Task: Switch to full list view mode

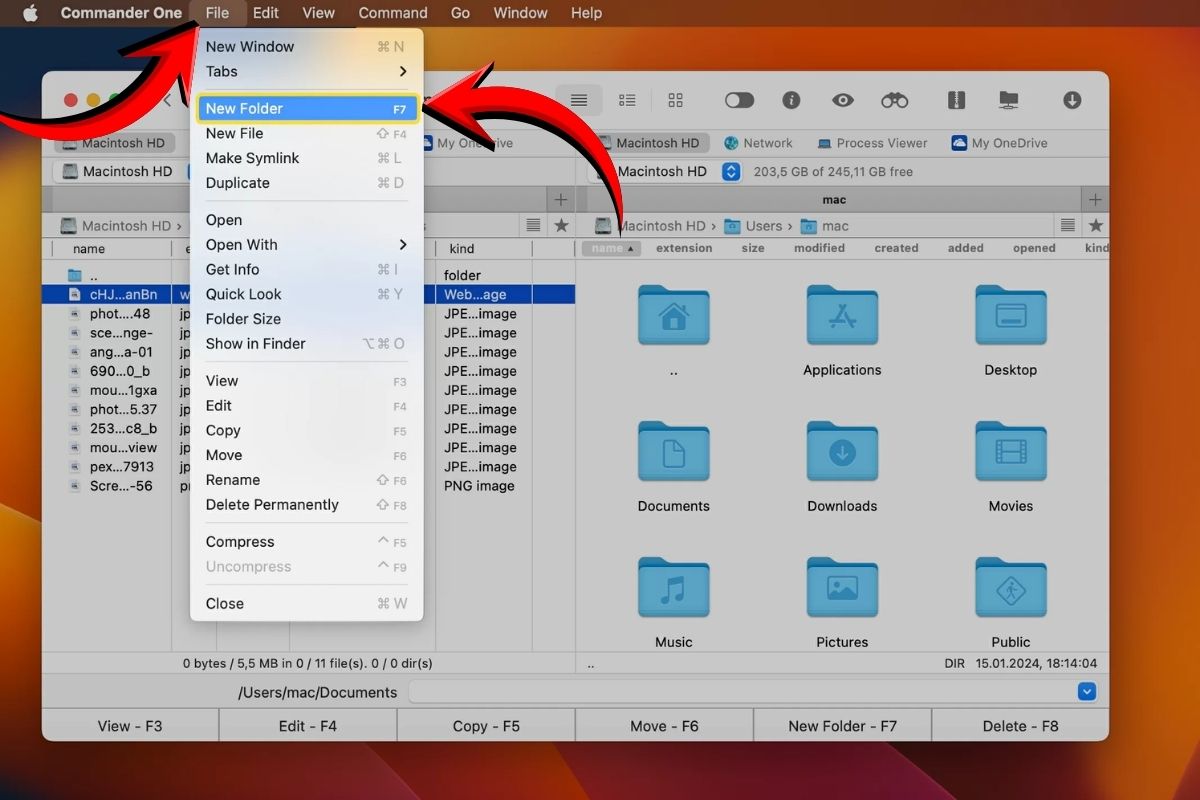Action: [579, 100]
